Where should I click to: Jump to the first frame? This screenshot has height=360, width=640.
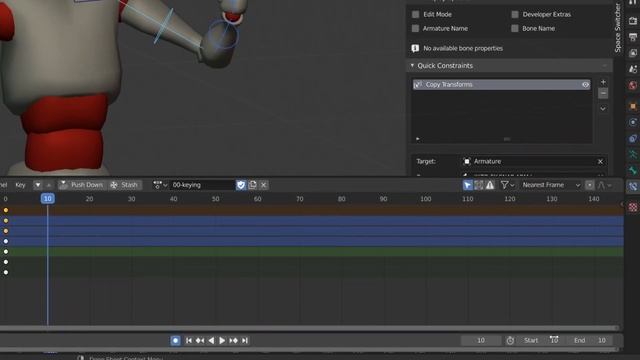tap(189, 340)
